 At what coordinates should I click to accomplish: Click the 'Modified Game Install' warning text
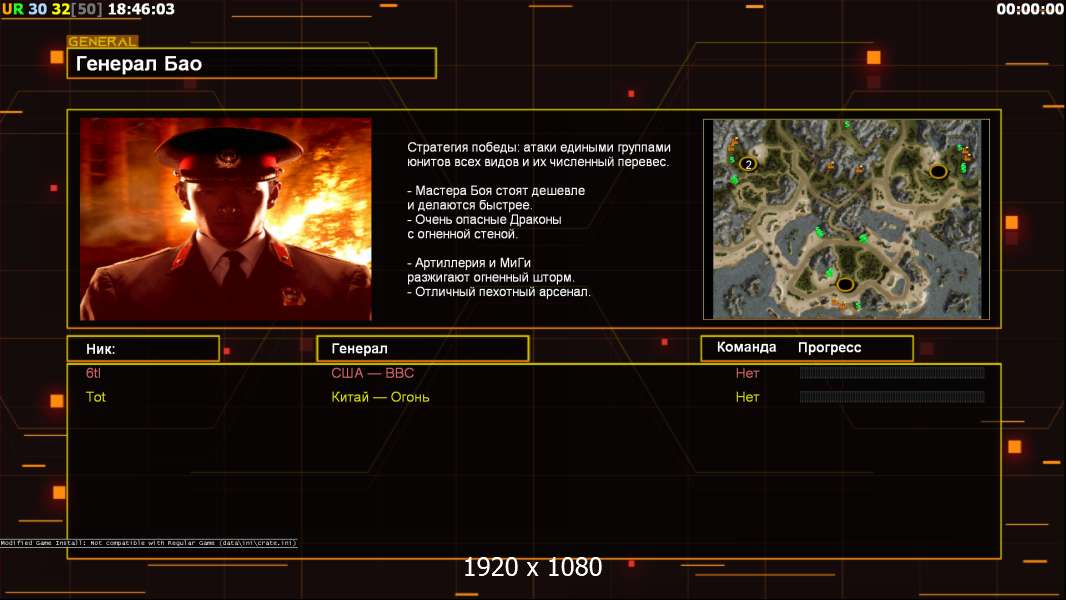click(148, 543)
